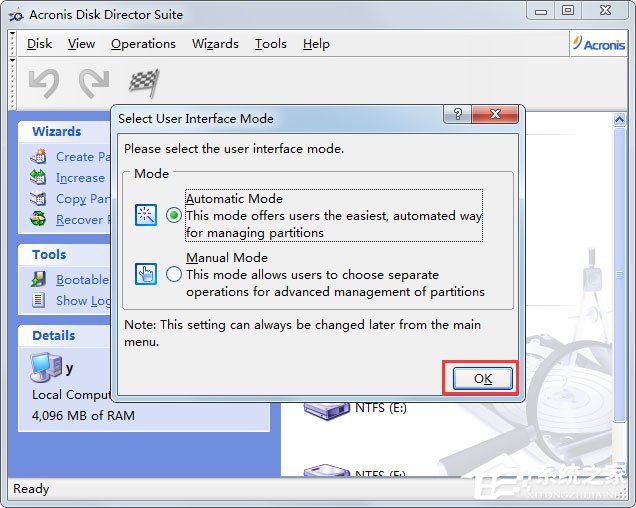Select the Automatic Mode radio button

click(174, 215)
